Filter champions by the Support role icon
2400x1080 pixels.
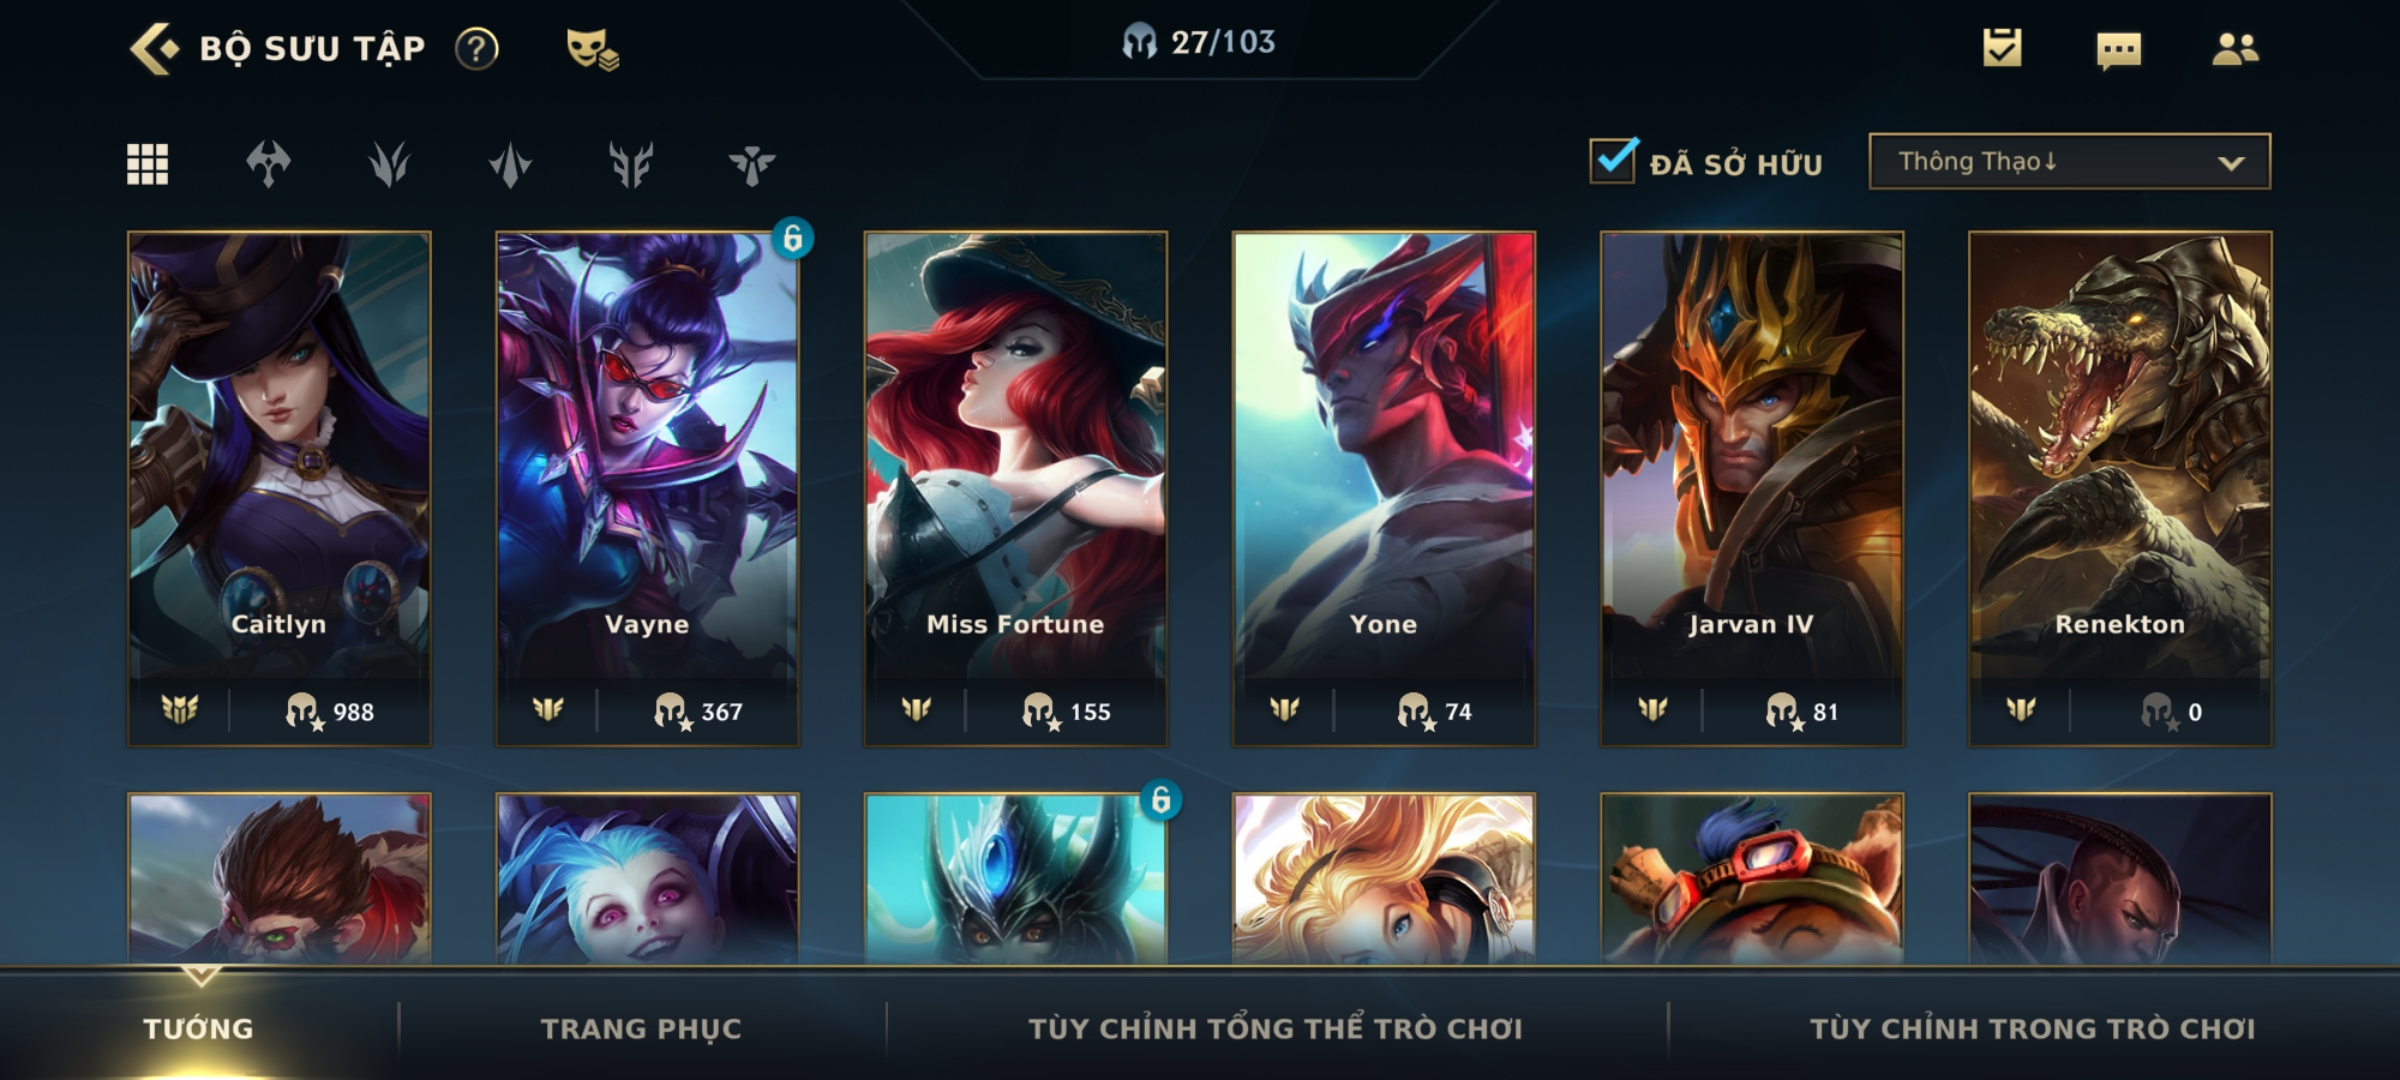click(x=752, y=164)
